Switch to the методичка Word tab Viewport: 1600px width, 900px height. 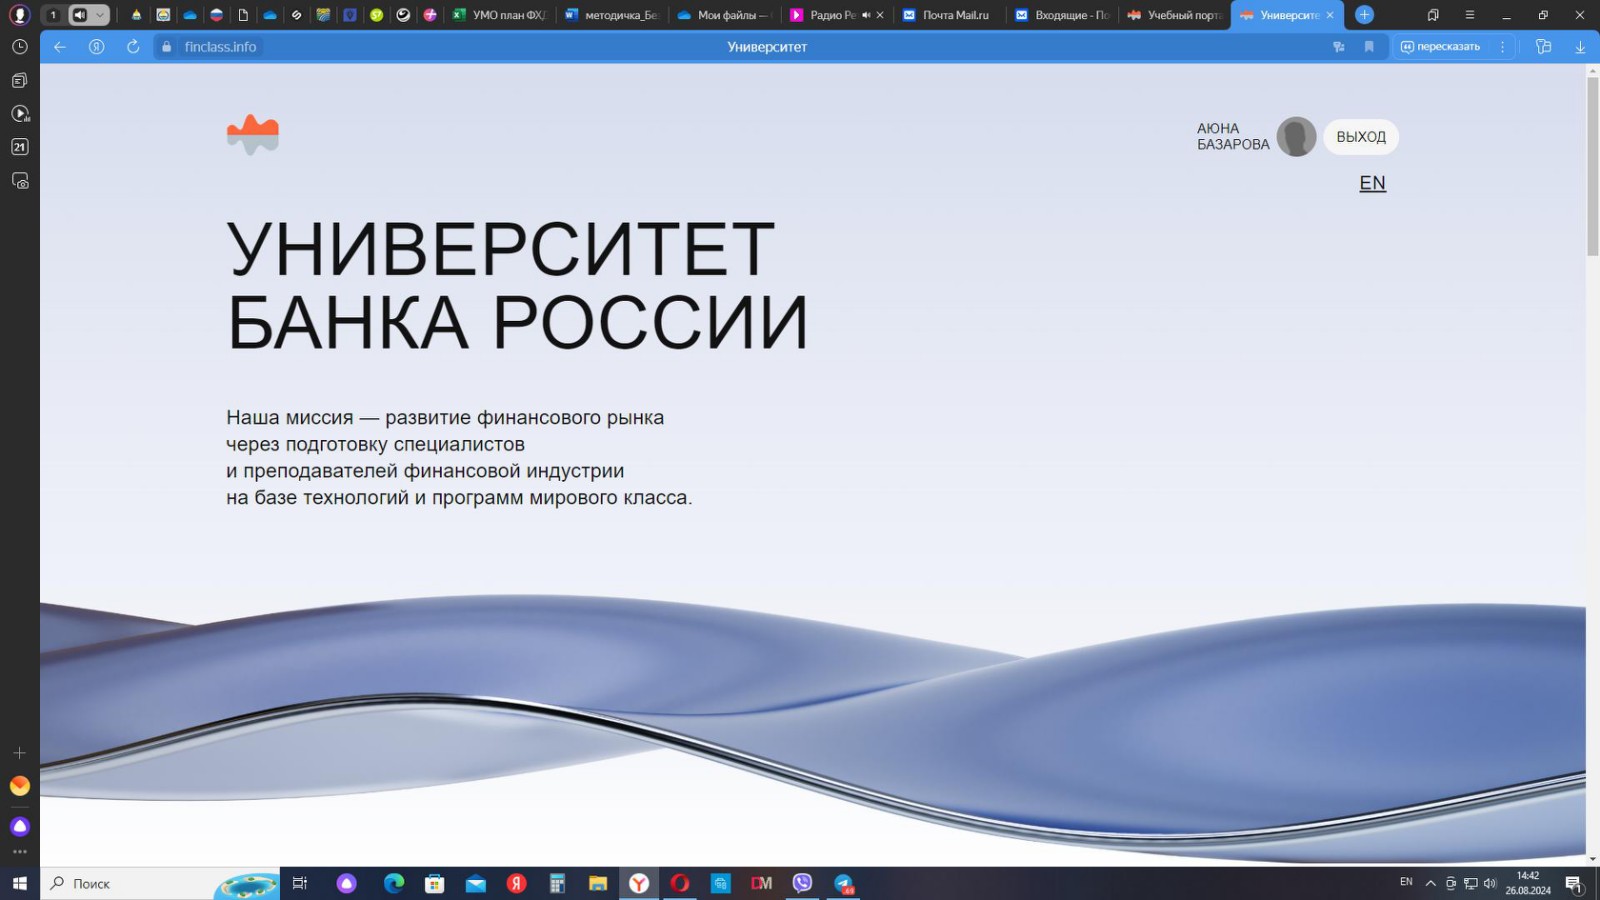click(x=612, y=15)
